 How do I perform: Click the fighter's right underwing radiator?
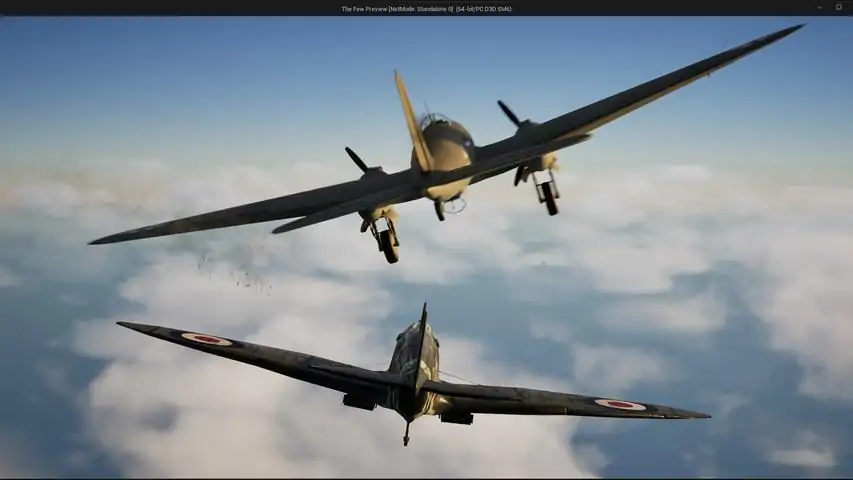(456, 417)
